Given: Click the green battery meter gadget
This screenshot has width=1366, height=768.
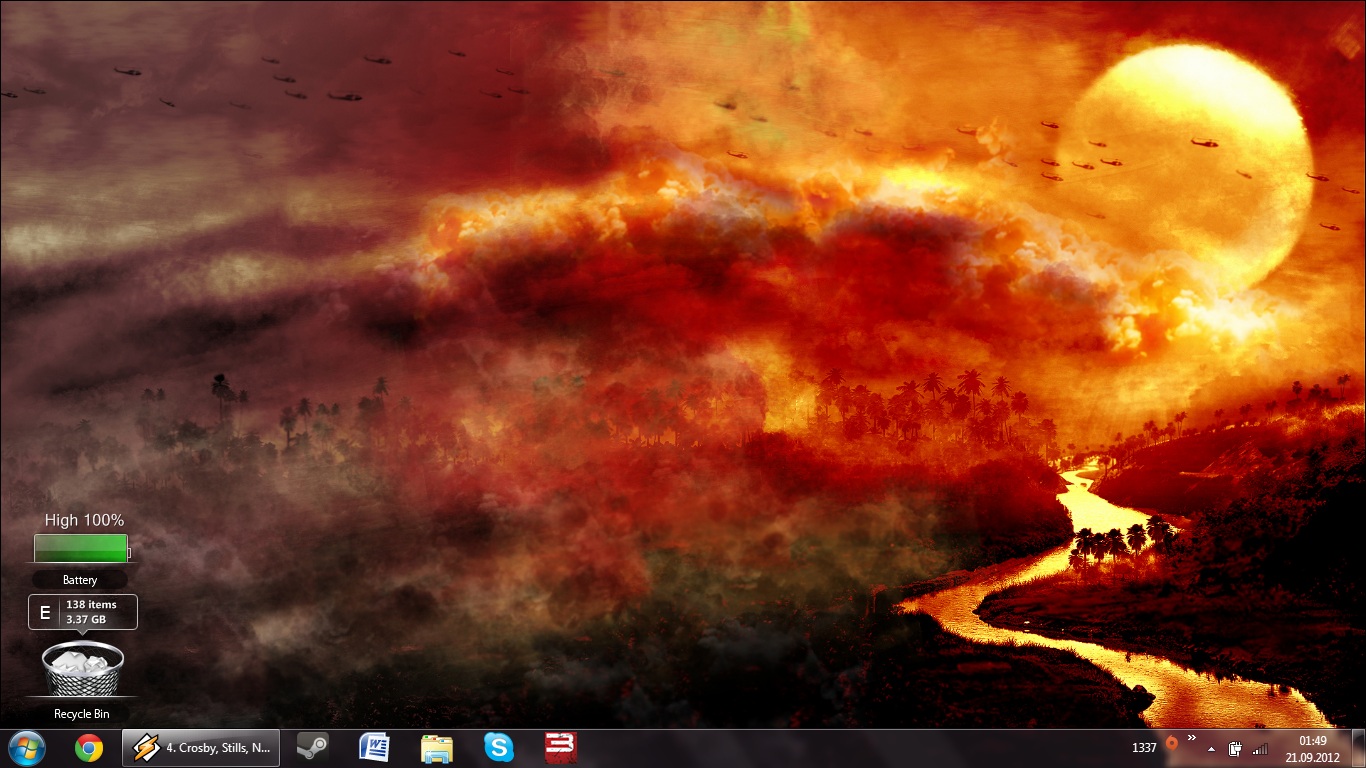Looking at the screenshot, I should (x=81, y=548).
